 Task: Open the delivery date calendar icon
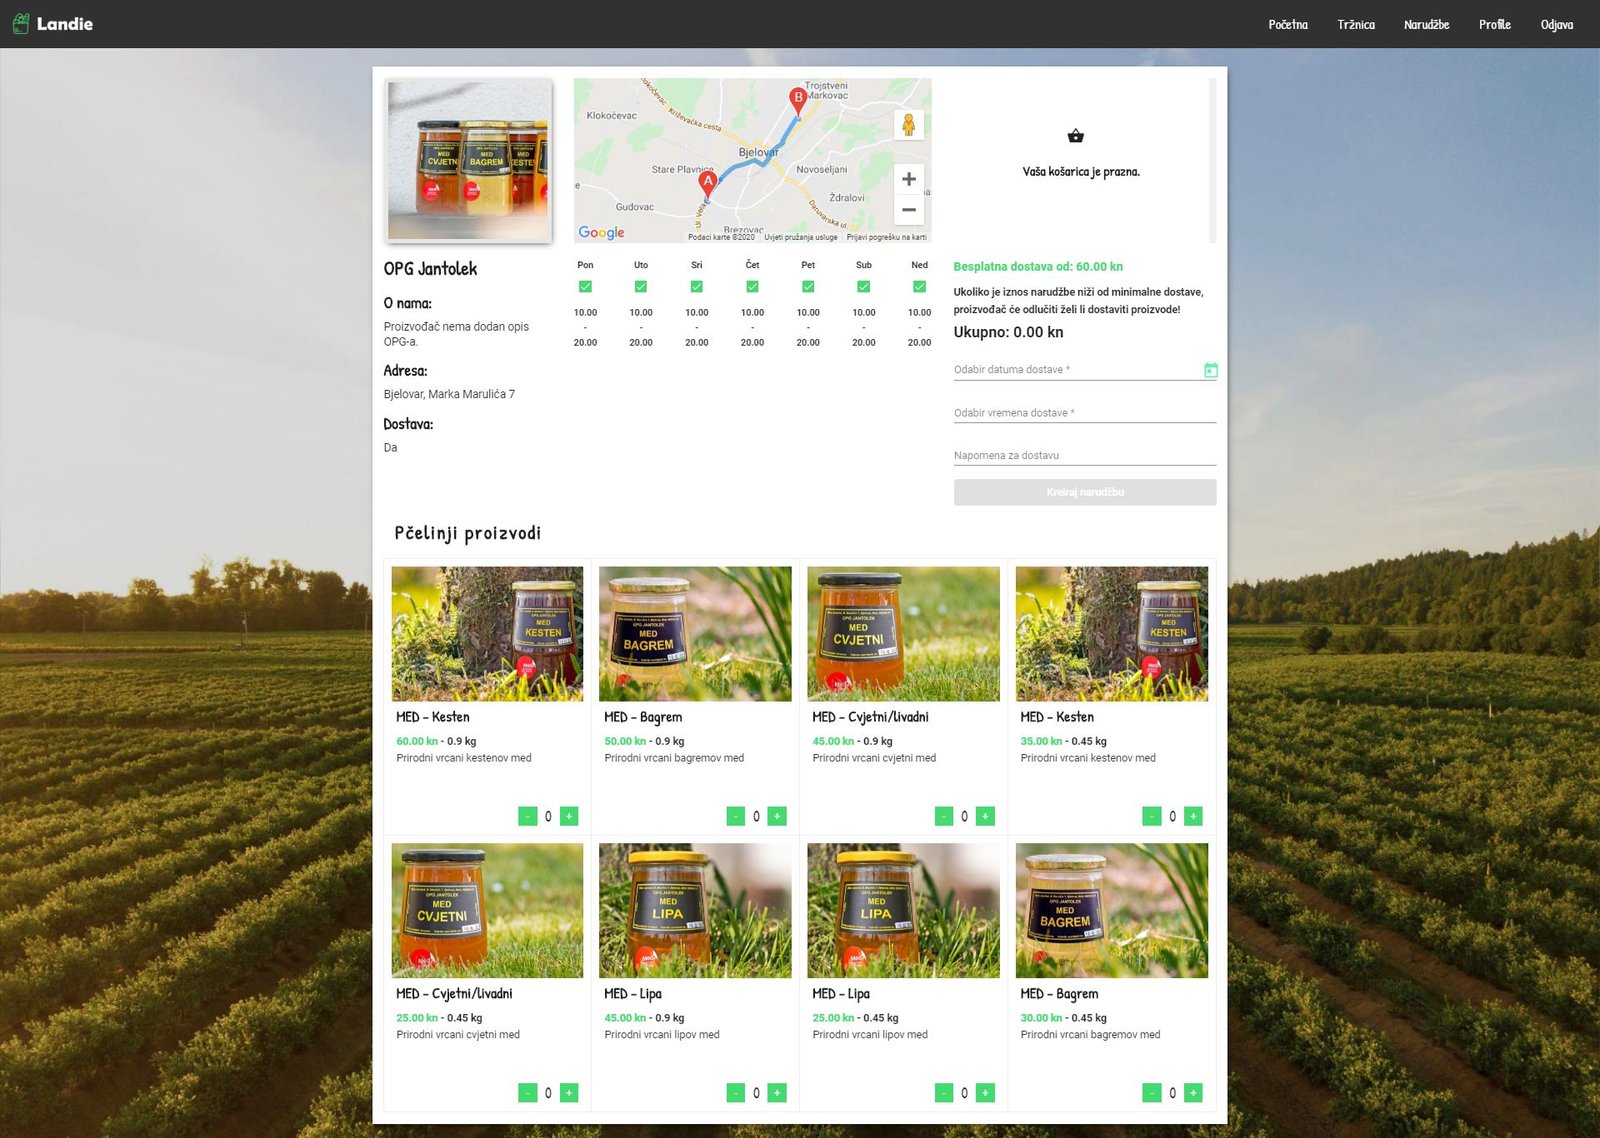pyautogui.click(x=1210, y=370)
